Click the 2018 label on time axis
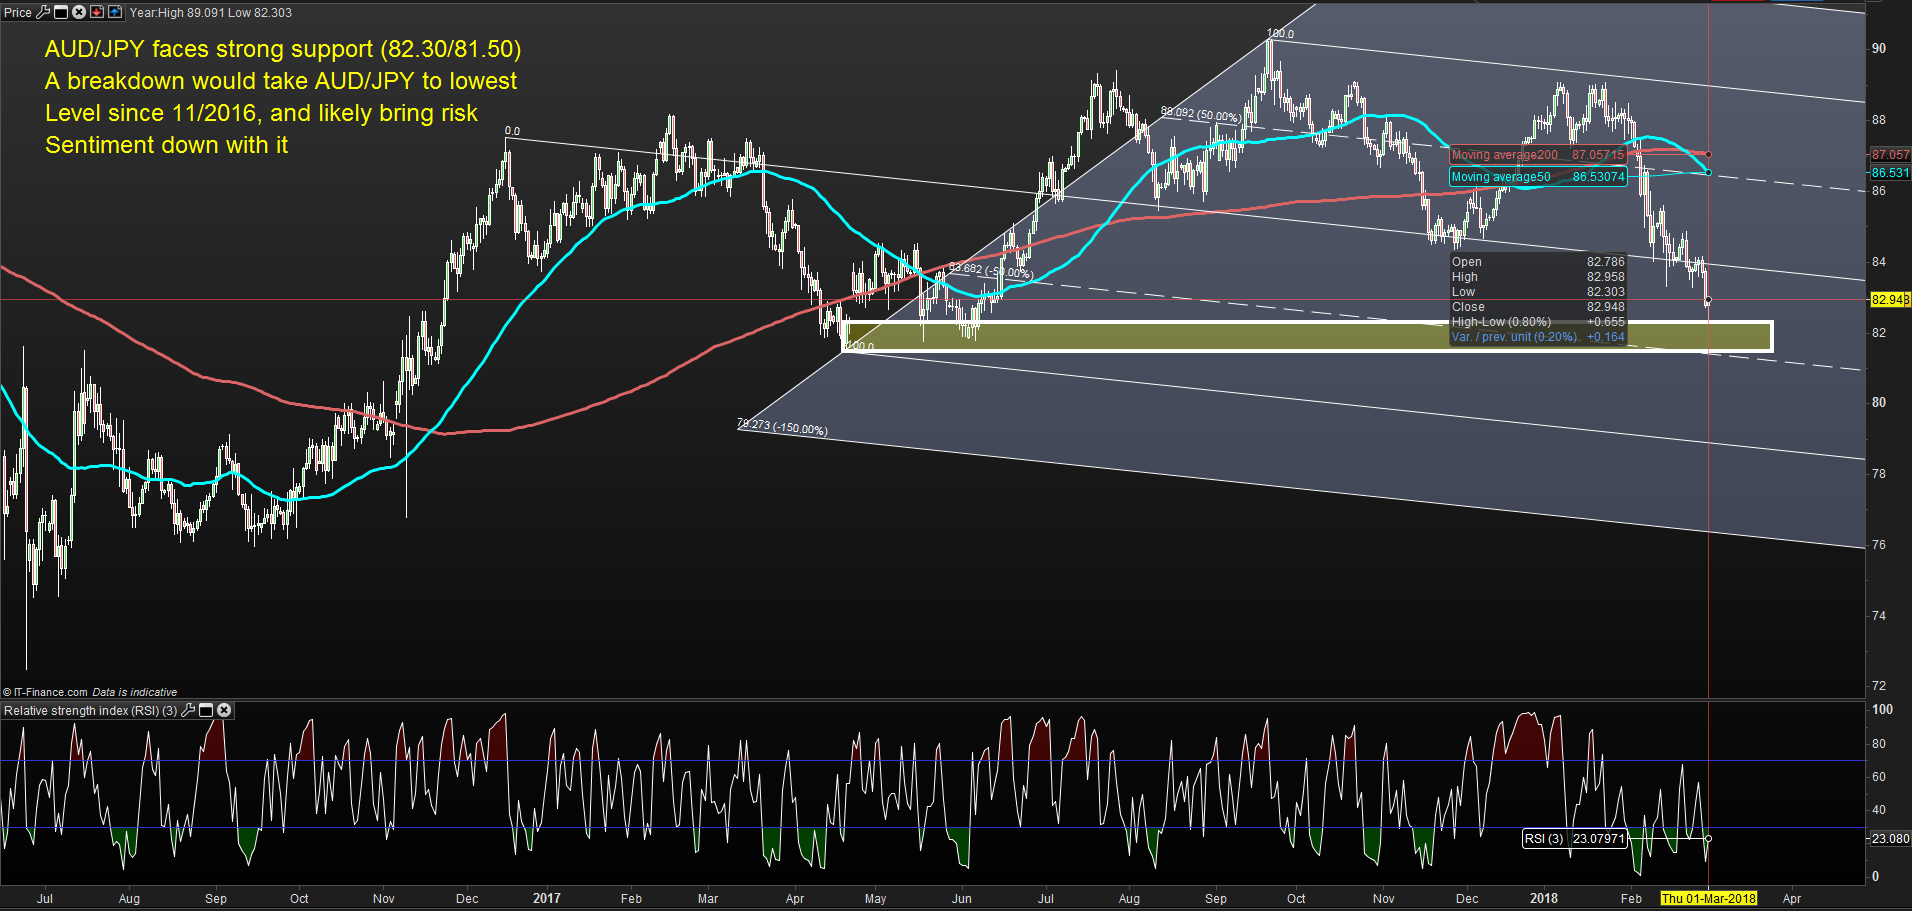Viewport: 1912px width, 911px height. (x=1544, y=898)
